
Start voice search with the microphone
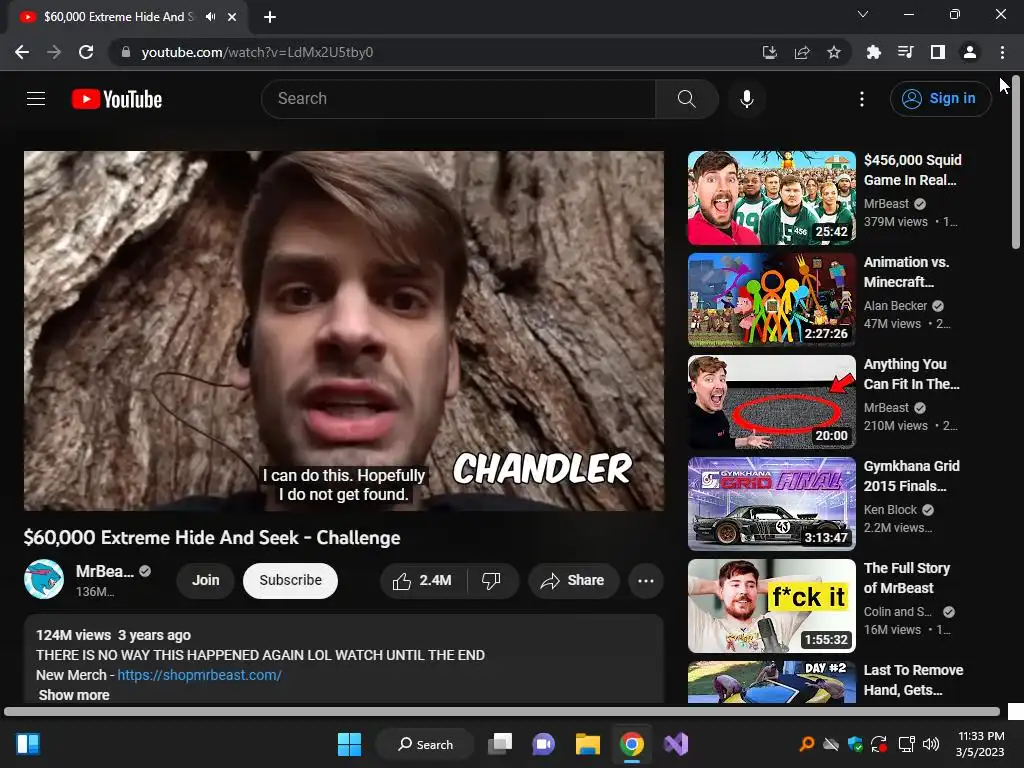click(746, 99)
